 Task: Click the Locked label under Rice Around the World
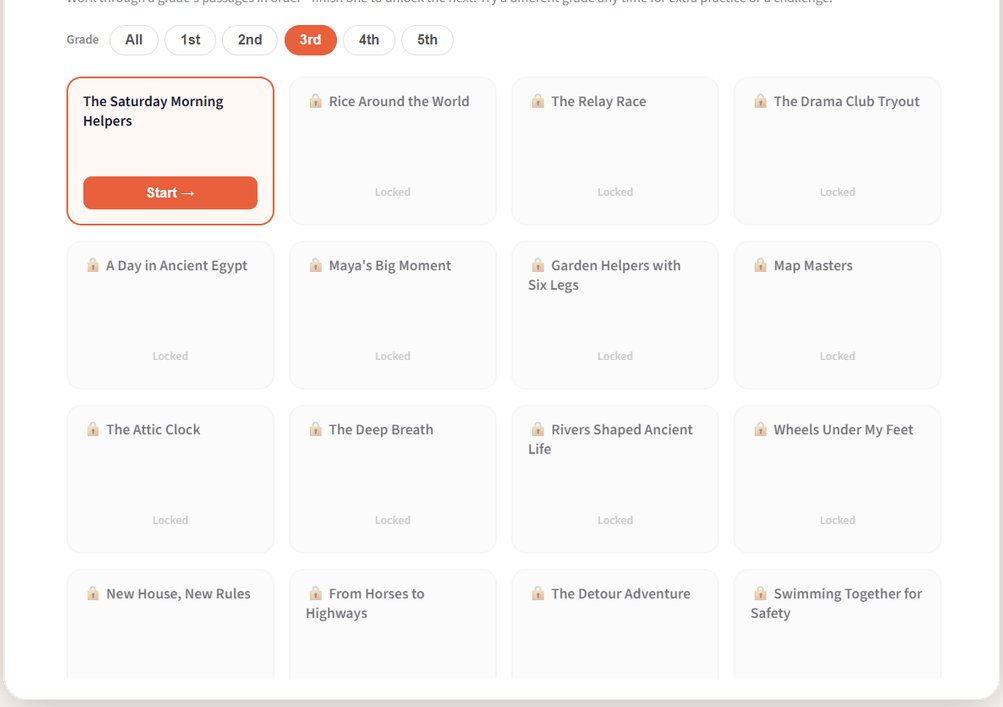coord(393,192)
